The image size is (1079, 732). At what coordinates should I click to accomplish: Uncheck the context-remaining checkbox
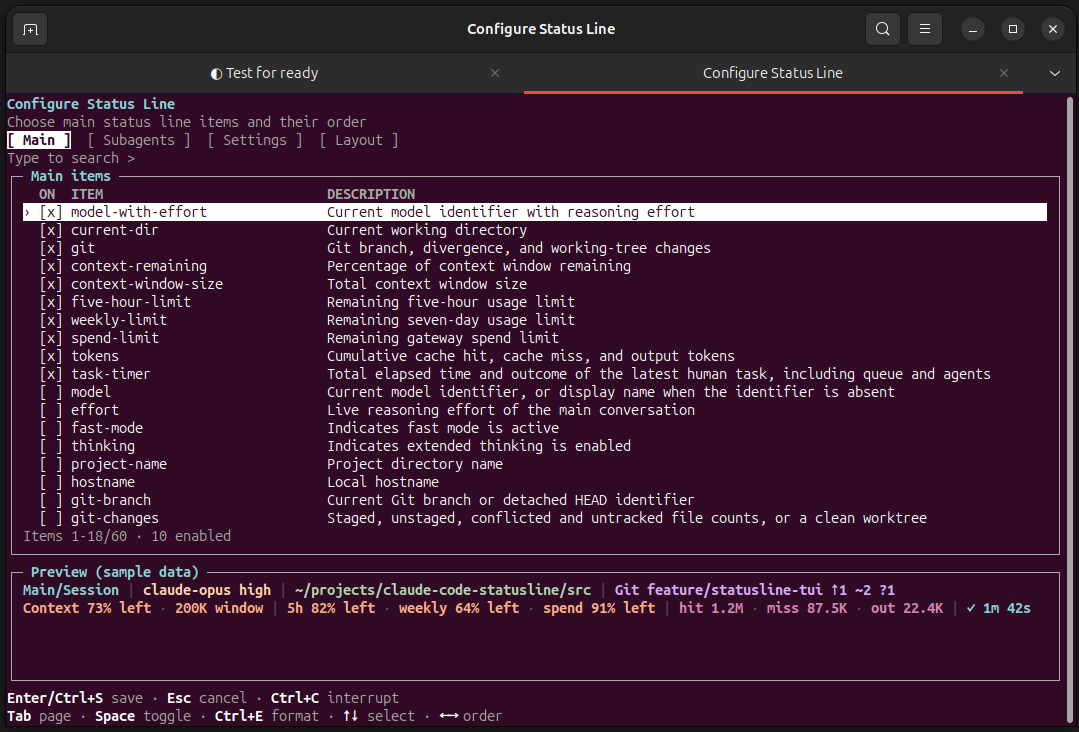pyautogui.click(x=51, y=266)
